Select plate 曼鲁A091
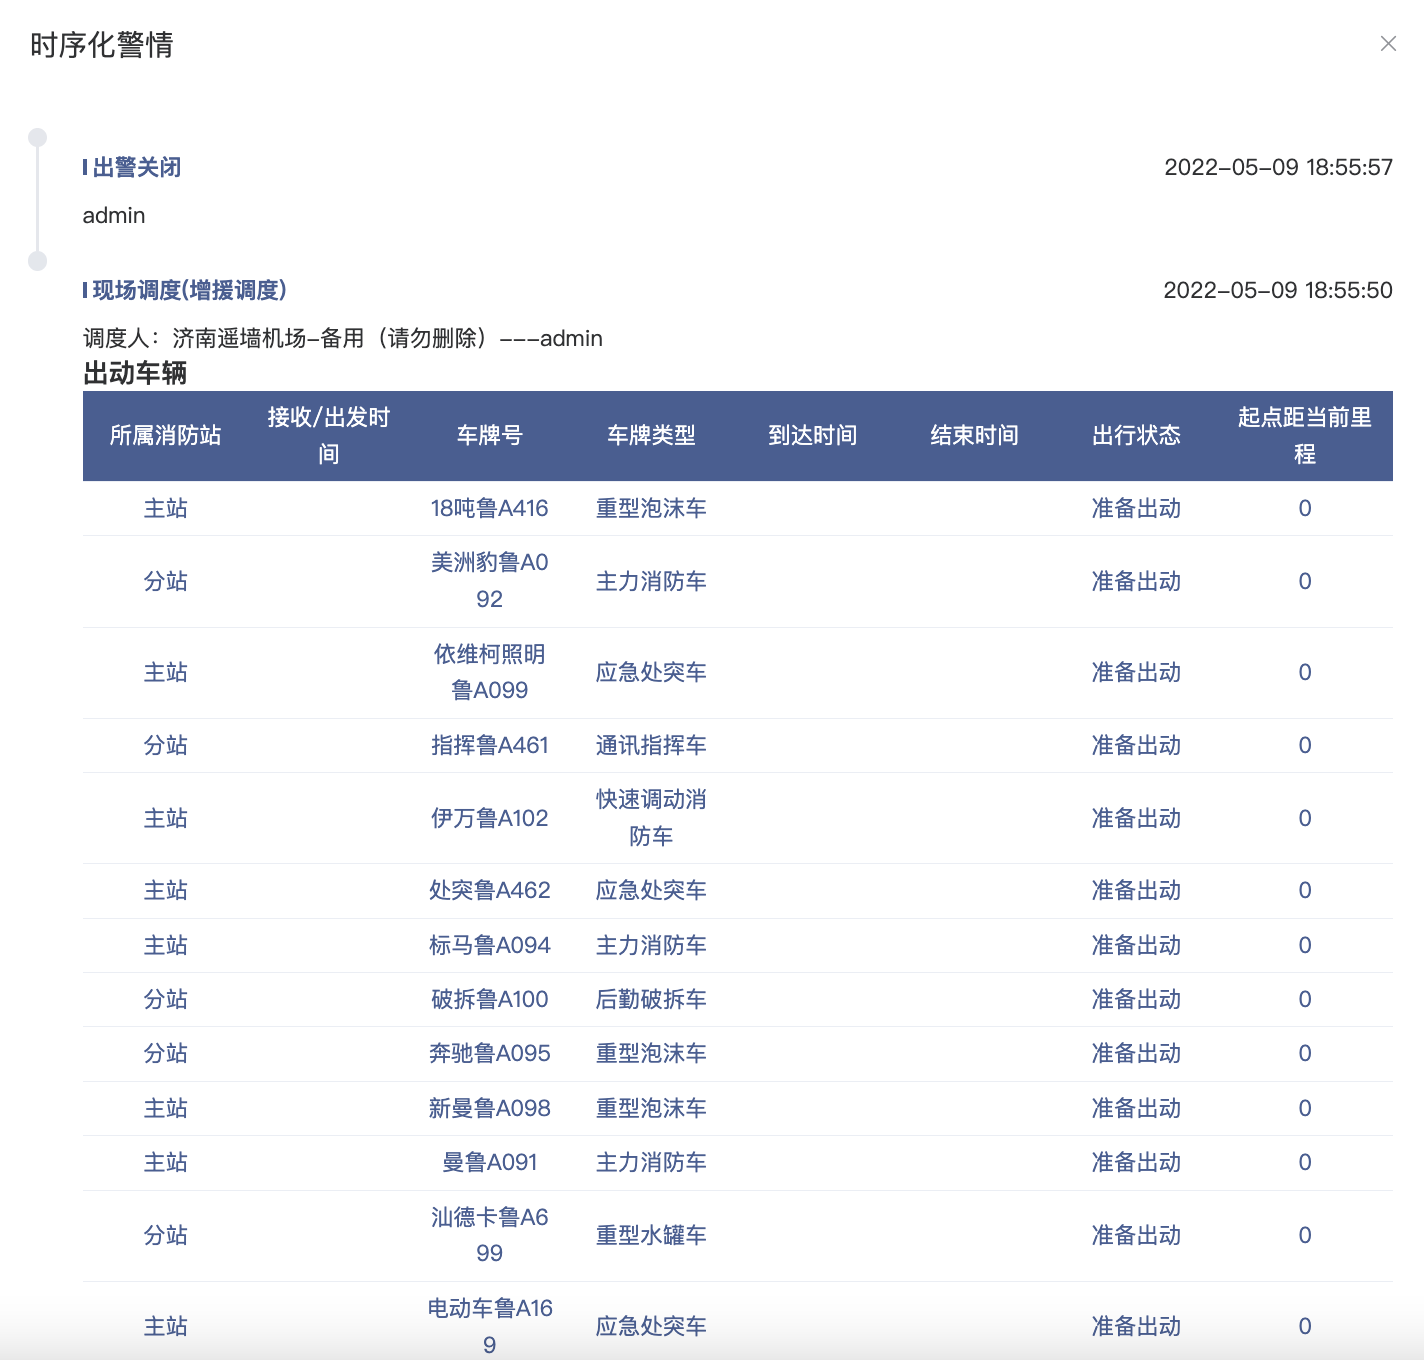Image resolution: width=1424 pixels, height=1360 pixels. 489,1162
